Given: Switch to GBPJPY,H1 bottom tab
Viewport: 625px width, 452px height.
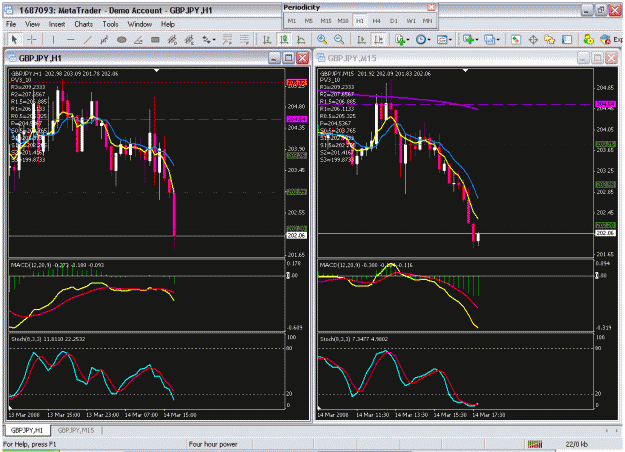Looking at the screenshot, I should coord(27,430).
